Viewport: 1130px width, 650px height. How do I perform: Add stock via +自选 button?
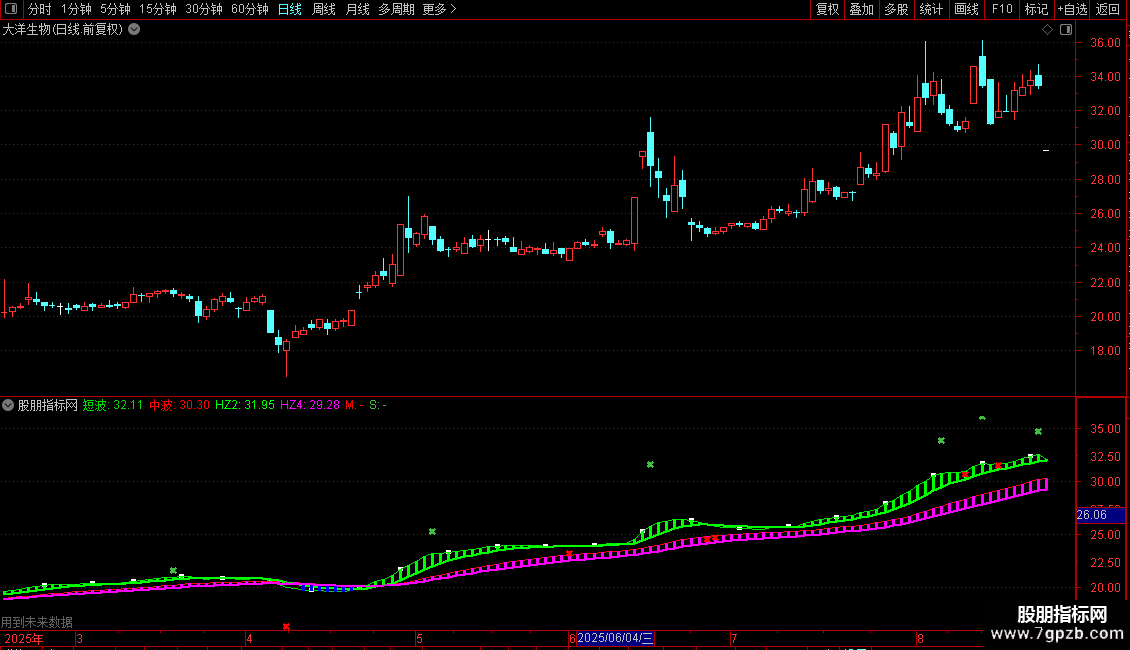coord(1072,9)
